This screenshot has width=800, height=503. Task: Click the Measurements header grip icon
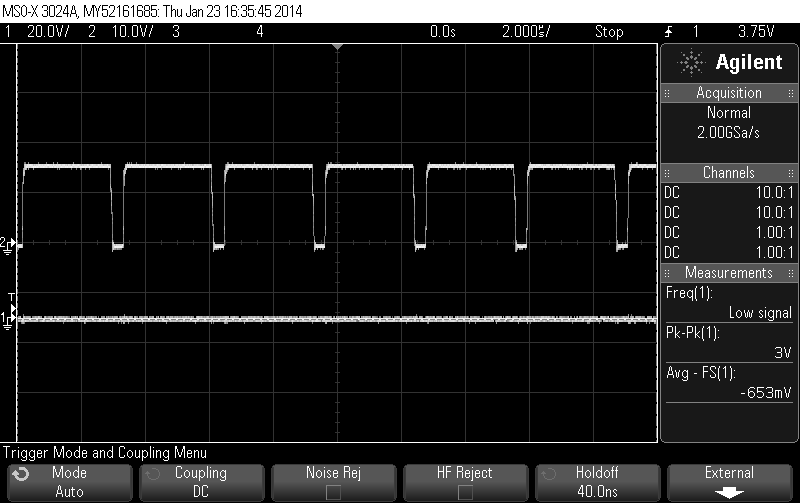pyautogui.click(x=666, y=273)
